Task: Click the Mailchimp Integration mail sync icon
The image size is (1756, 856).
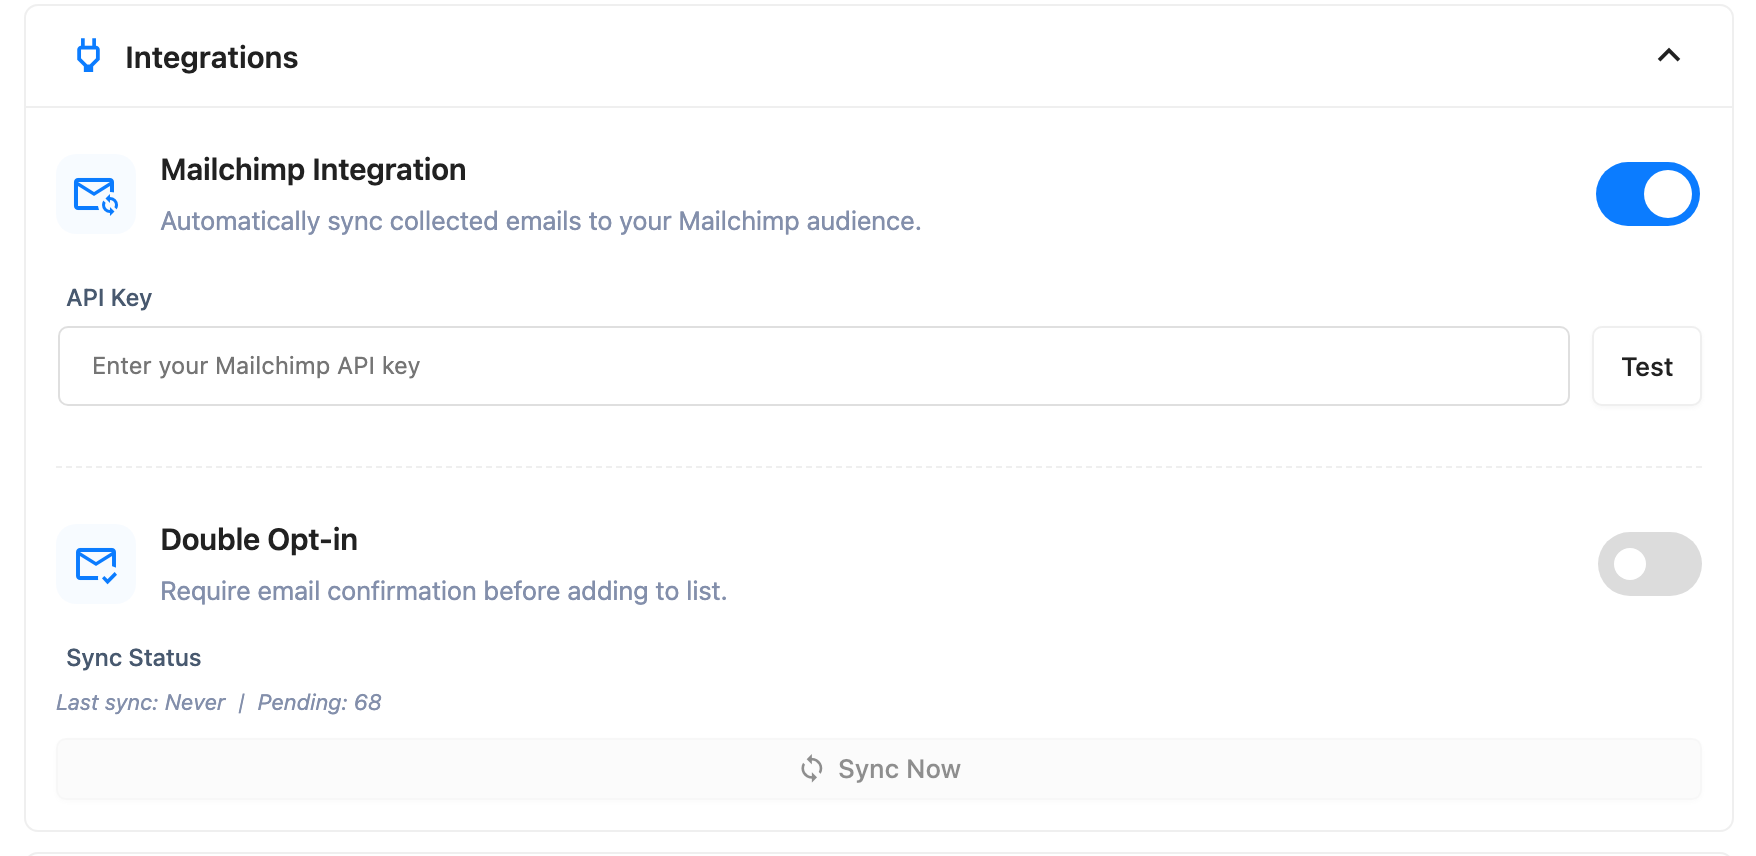Action: [96, 194]
